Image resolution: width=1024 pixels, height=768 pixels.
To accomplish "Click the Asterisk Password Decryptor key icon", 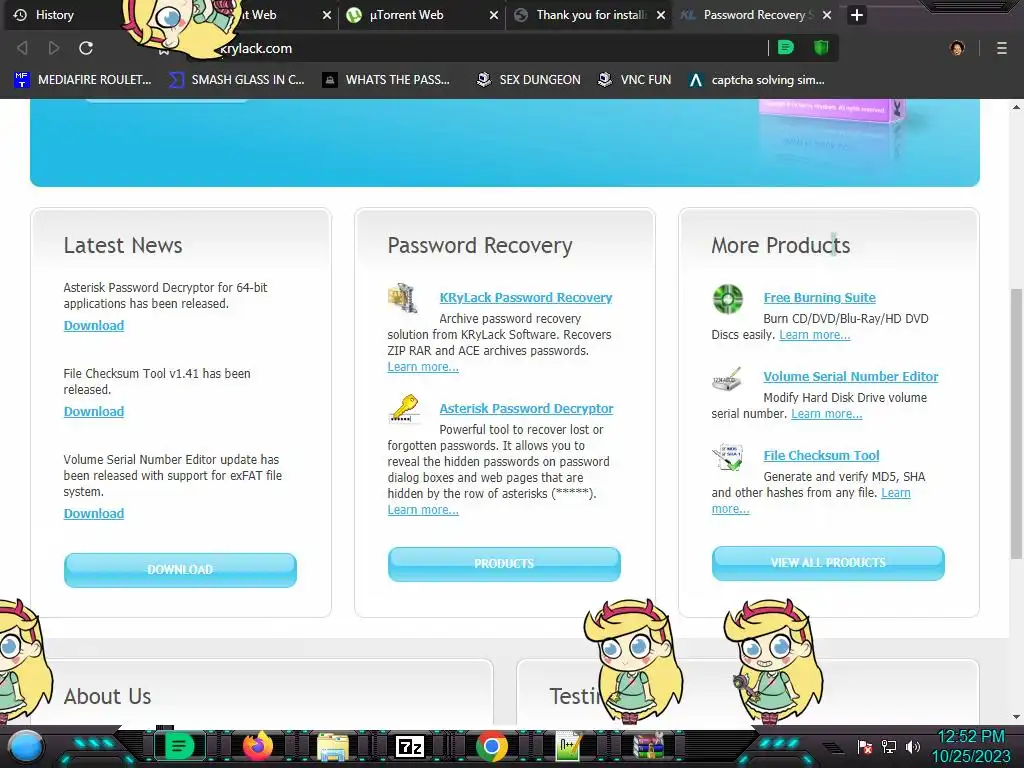I will point(404,409).
